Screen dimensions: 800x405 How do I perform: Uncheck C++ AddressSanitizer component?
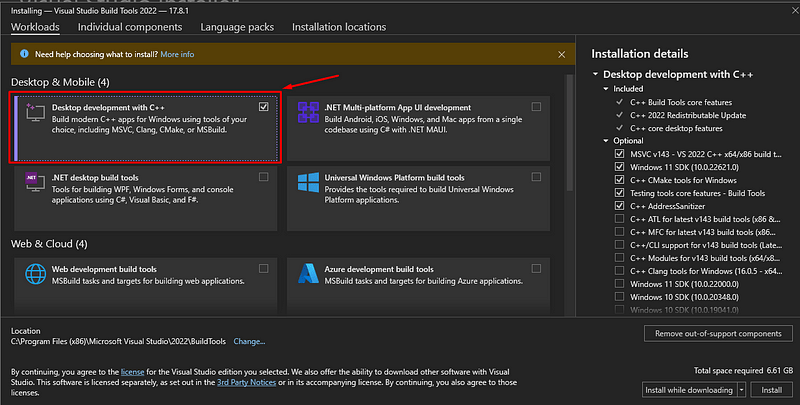point(619,206)
